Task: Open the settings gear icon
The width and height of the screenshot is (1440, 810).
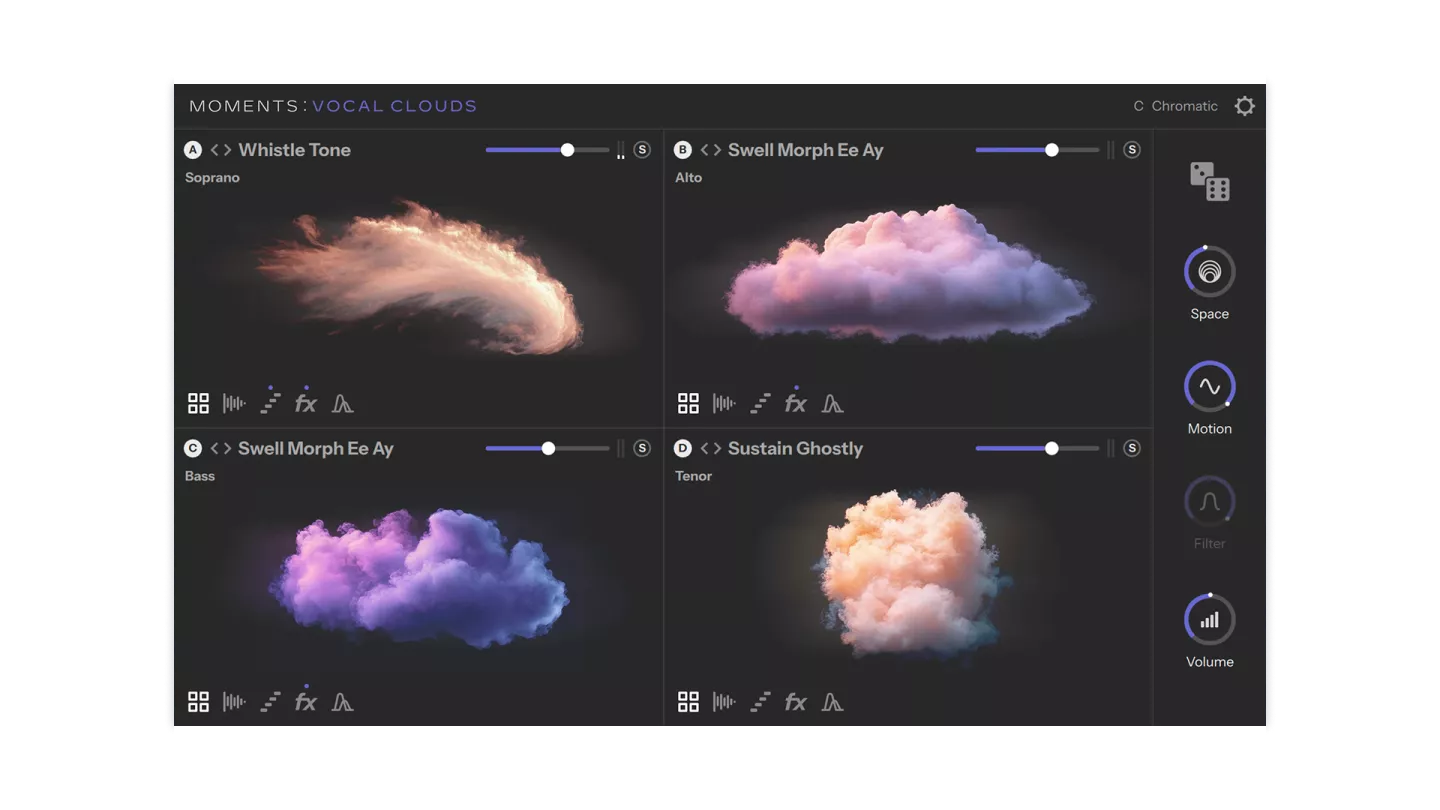Action: coord(1244,106)
